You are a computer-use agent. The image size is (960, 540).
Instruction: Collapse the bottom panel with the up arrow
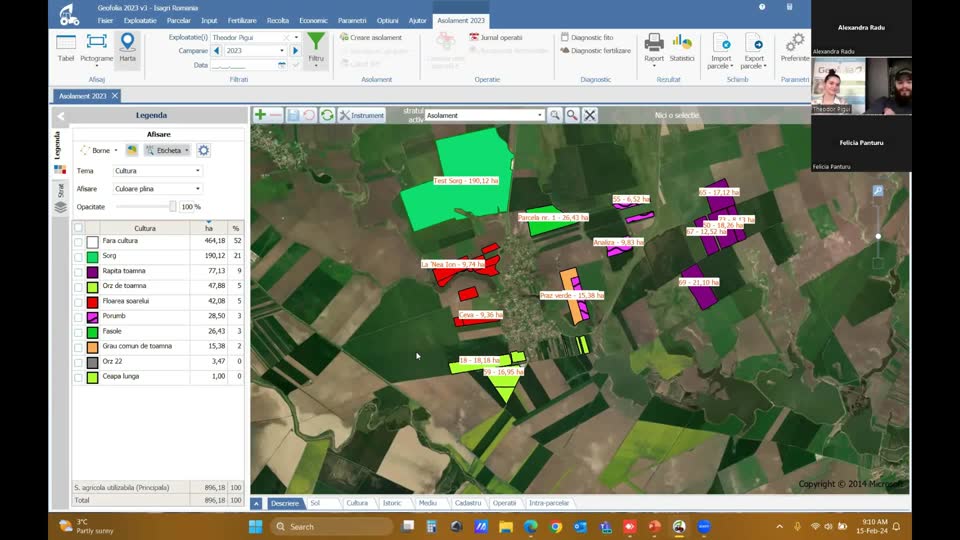(x=256, y=503)
